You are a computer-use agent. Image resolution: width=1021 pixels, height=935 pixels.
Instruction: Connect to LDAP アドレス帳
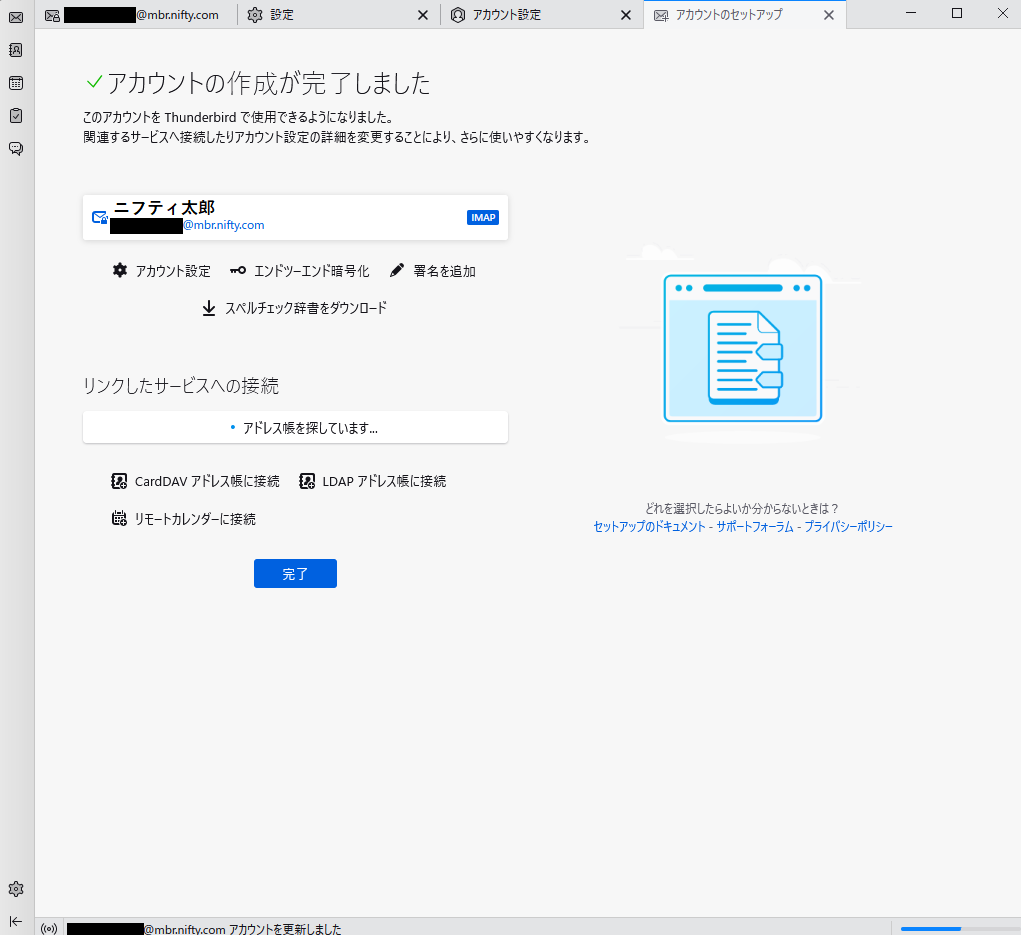373,481
